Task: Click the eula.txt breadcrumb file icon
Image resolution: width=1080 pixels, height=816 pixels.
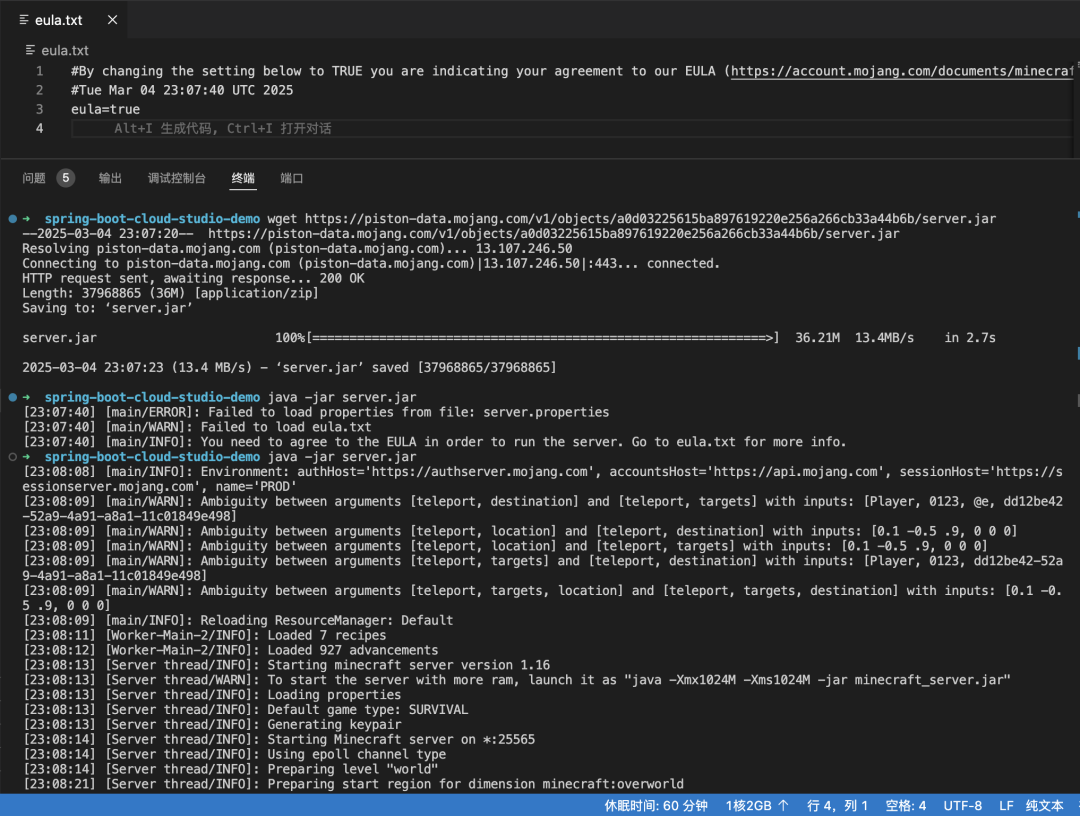Action: (31, 50)
